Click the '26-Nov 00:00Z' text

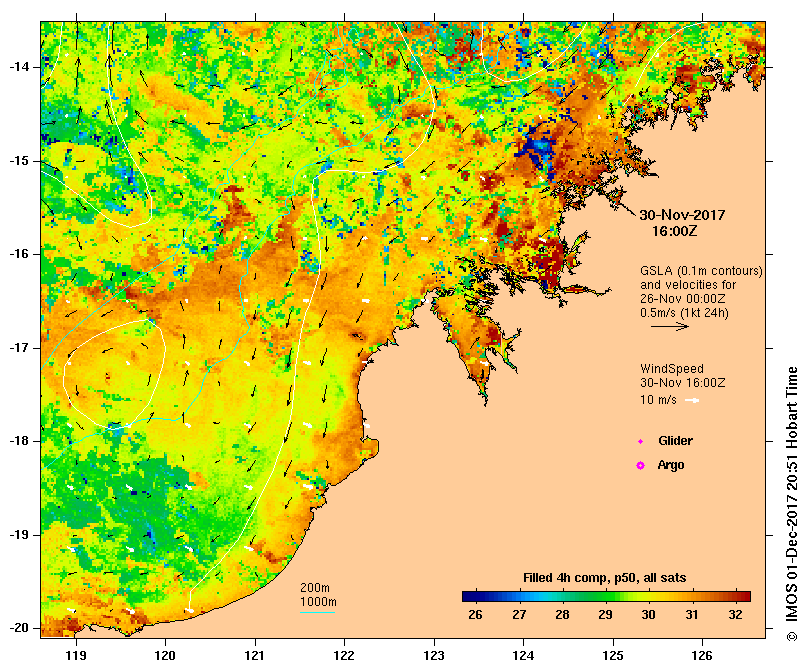[683, 299]
